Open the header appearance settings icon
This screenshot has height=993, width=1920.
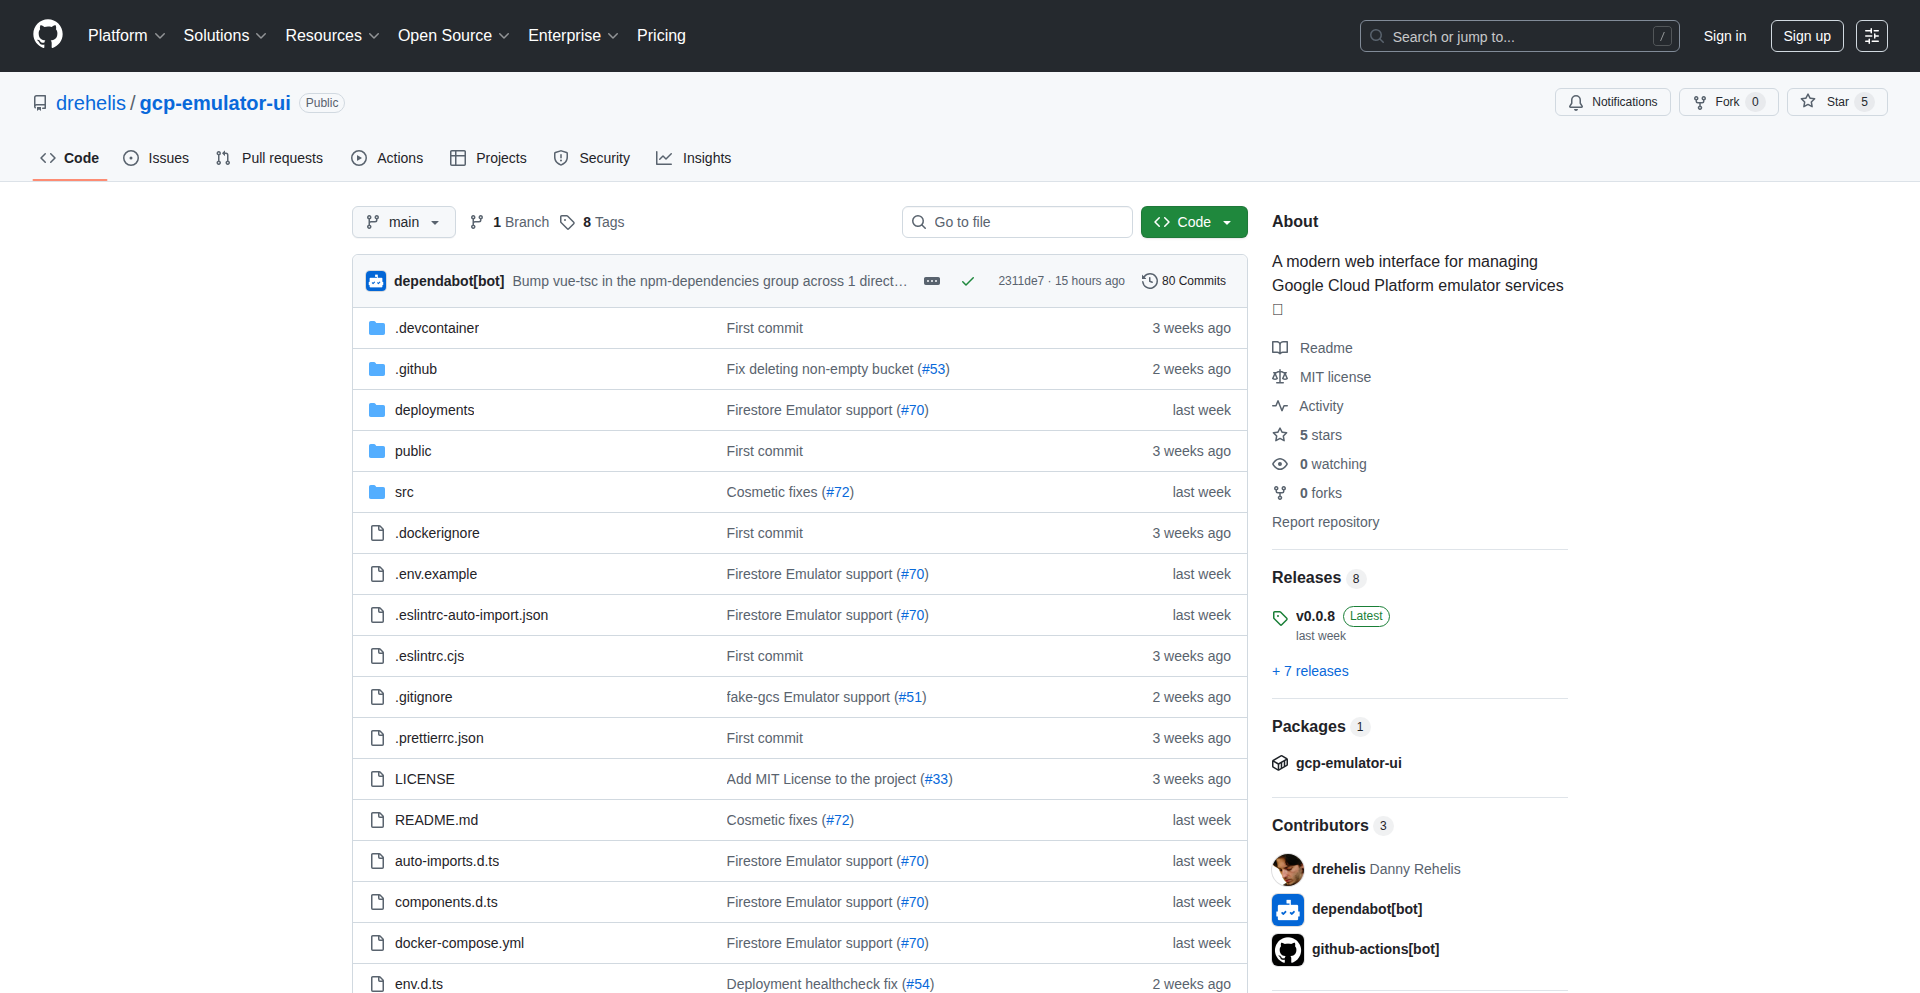[x=1871, y=36]
